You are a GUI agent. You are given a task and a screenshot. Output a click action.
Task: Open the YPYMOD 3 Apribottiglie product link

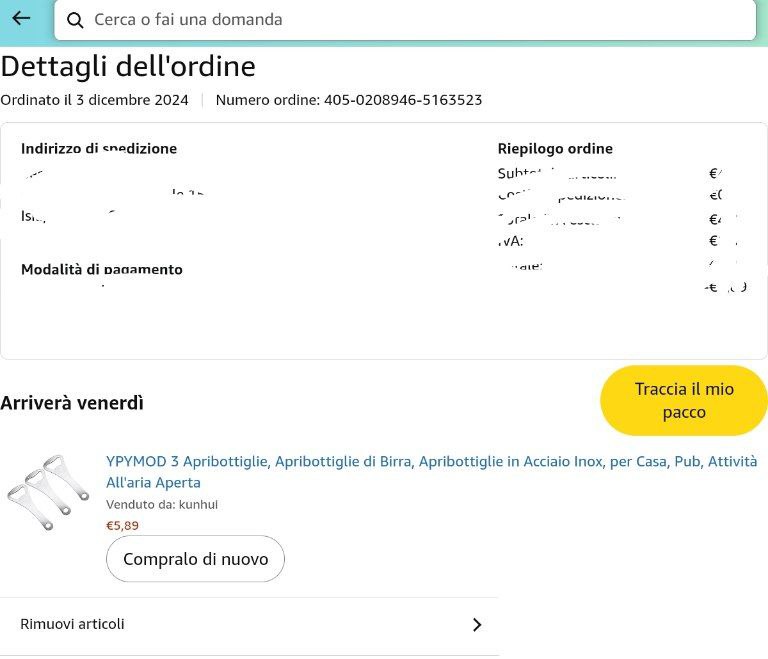(x=431, y=471)
